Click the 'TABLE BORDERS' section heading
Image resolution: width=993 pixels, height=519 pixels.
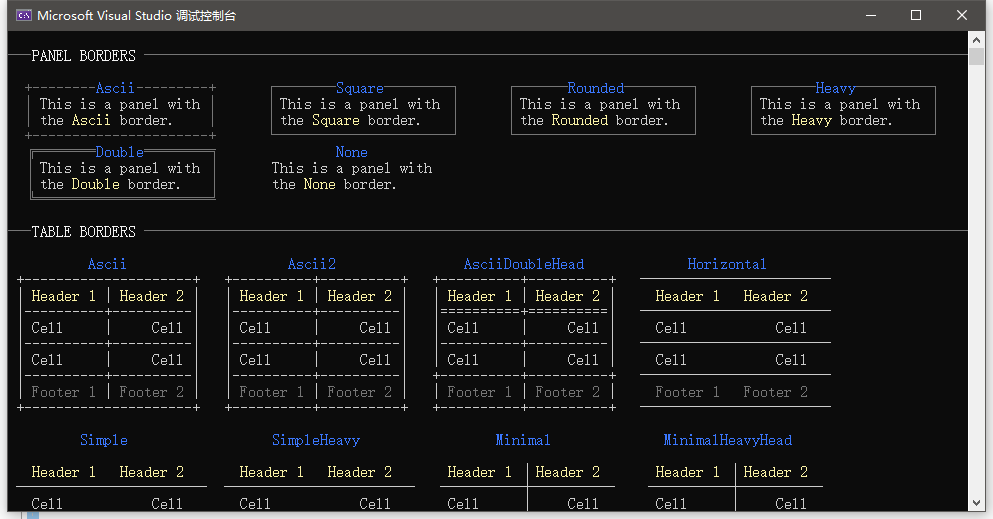pyautogui.click(x=84, y=232)
